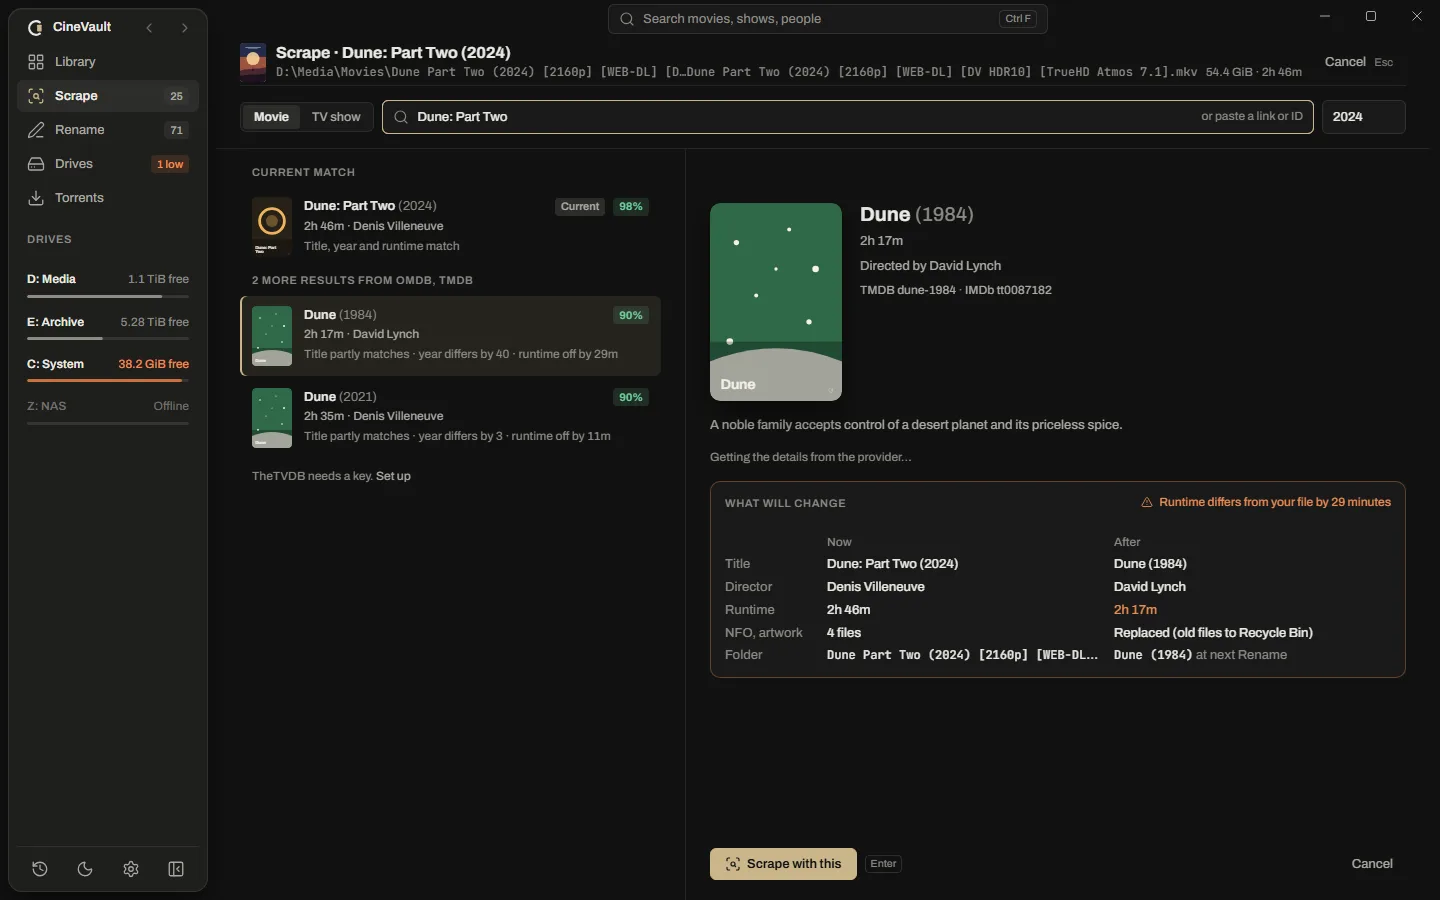Screen dimensions: 1440x900
Task: Open Drives section showing 1 low
Action: (108, 164)
